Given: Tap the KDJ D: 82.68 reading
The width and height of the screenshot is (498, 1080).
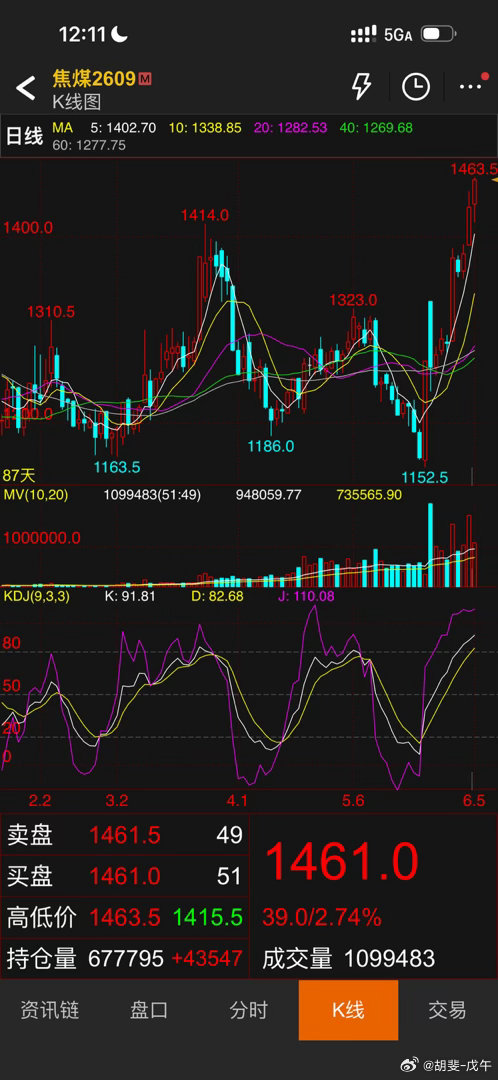Looking at the screenshot, I should tap(217, 596).
